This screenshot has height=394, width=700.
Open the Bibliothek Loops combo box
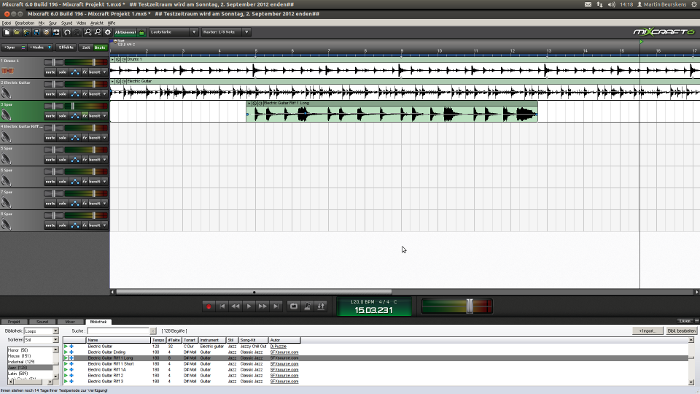pos(41,331)
